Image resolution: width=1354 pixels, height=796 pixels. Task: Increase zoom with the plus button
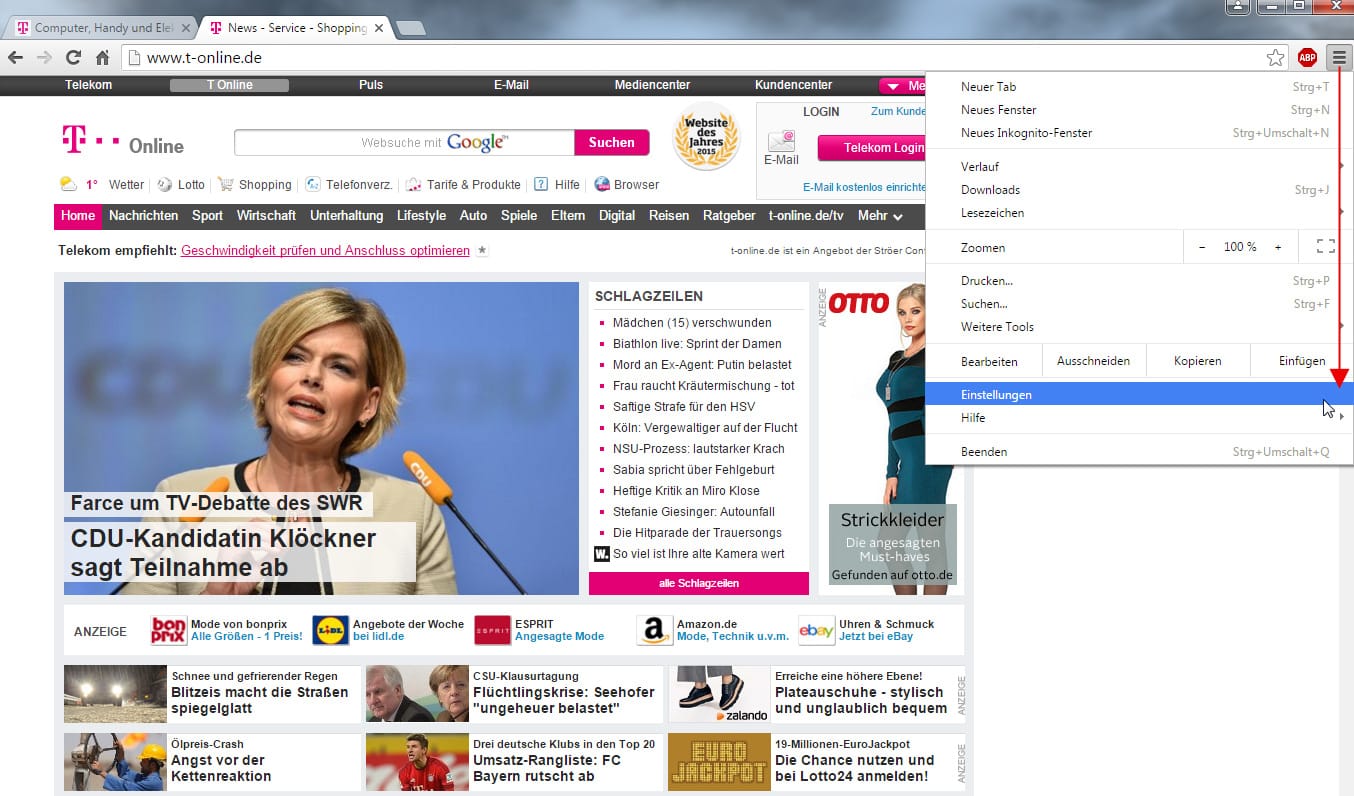coord(1278,247)
